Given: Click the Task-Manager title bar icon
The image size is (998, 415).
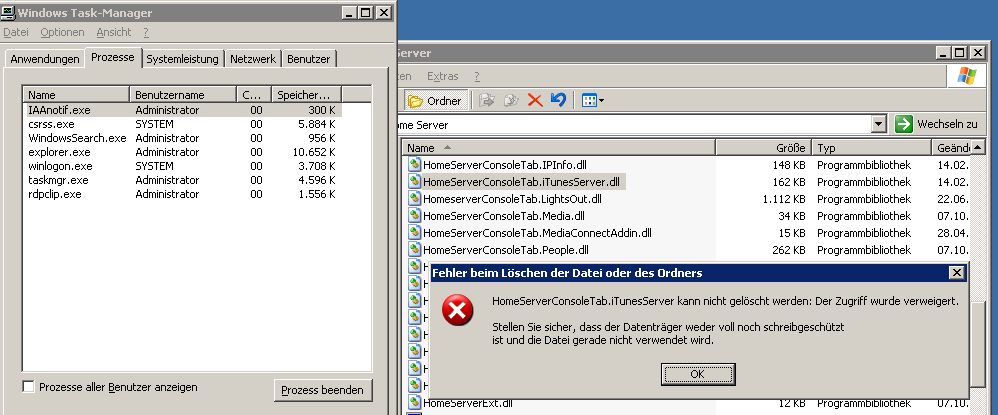Looking at the screenshot, I should click(x=8, y=12).
